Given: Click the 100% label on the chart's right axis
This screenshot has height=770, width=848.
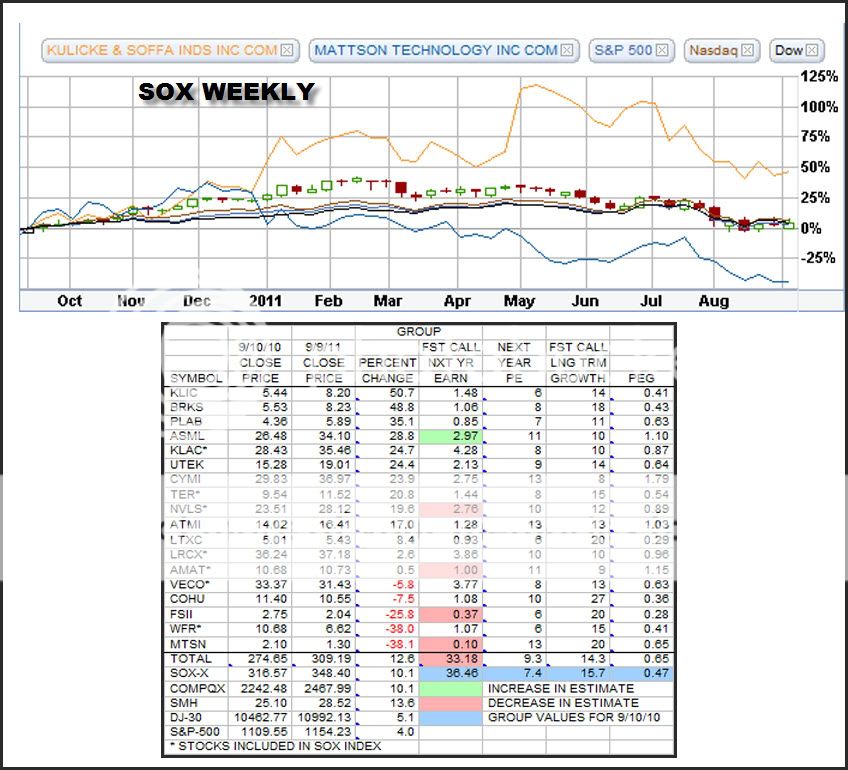Looking at the screenshot, I should pyautogui.click(x=819, y=107).
